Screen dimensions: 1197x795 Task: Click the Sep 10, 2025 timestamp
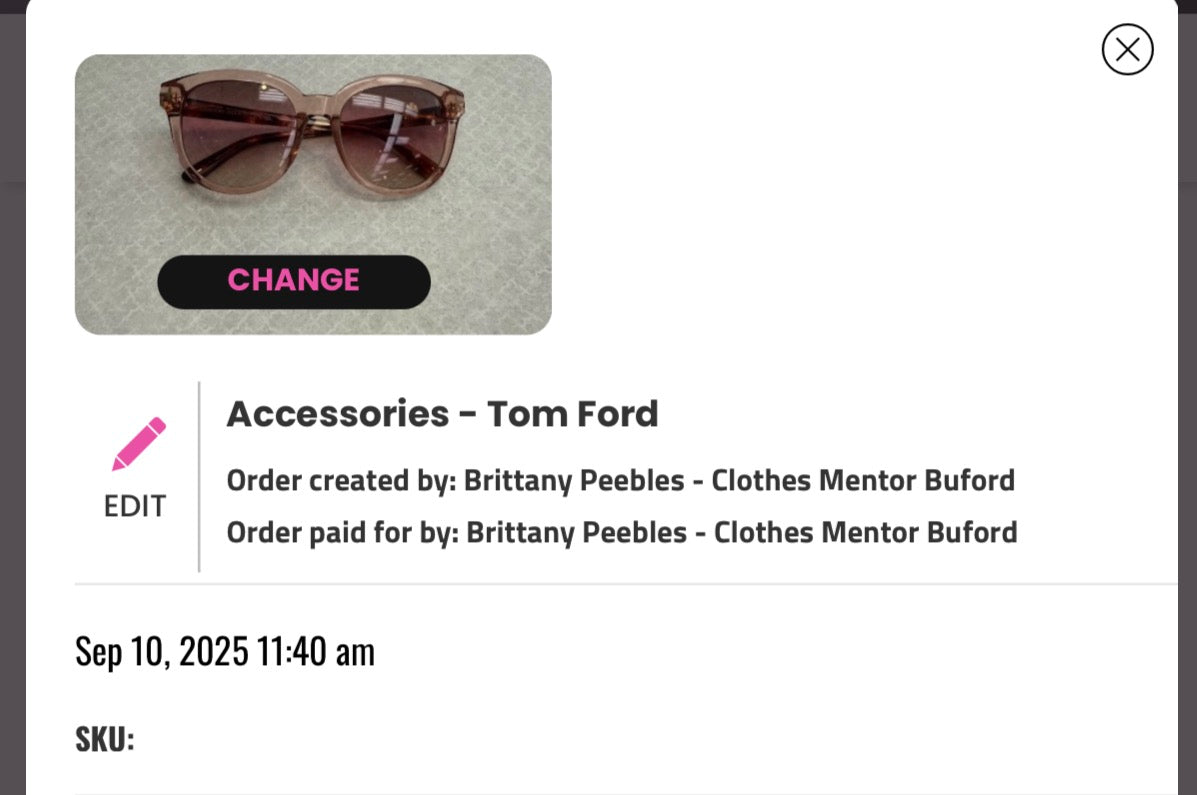(x=225, y=650)
